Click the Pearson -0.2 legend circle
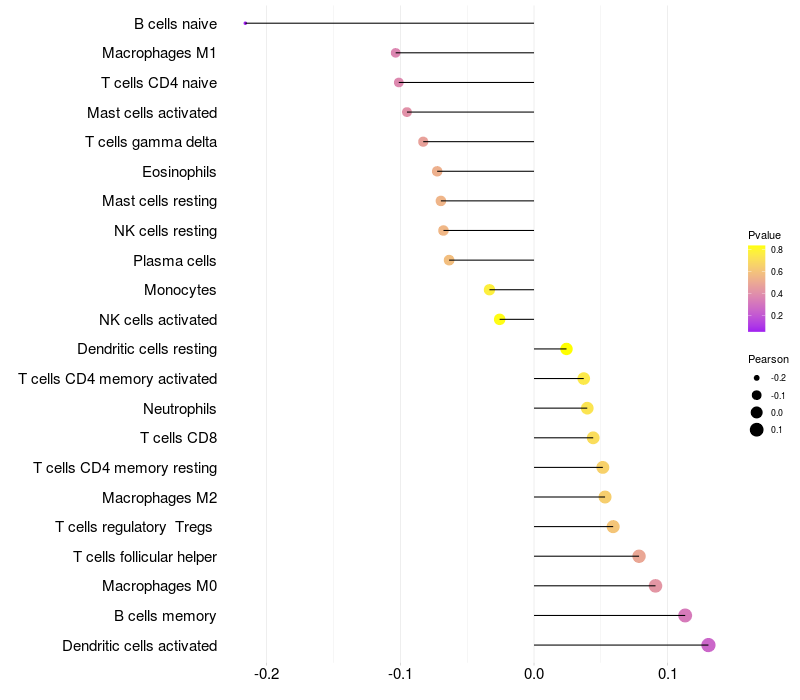 [757, 378]
